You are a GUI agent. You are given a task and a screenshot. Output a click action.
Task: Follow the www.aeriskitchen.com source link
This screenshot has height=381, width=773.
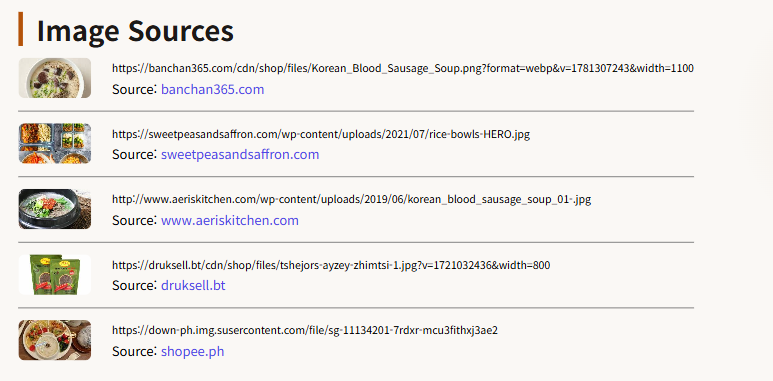[x=230, y=220]
